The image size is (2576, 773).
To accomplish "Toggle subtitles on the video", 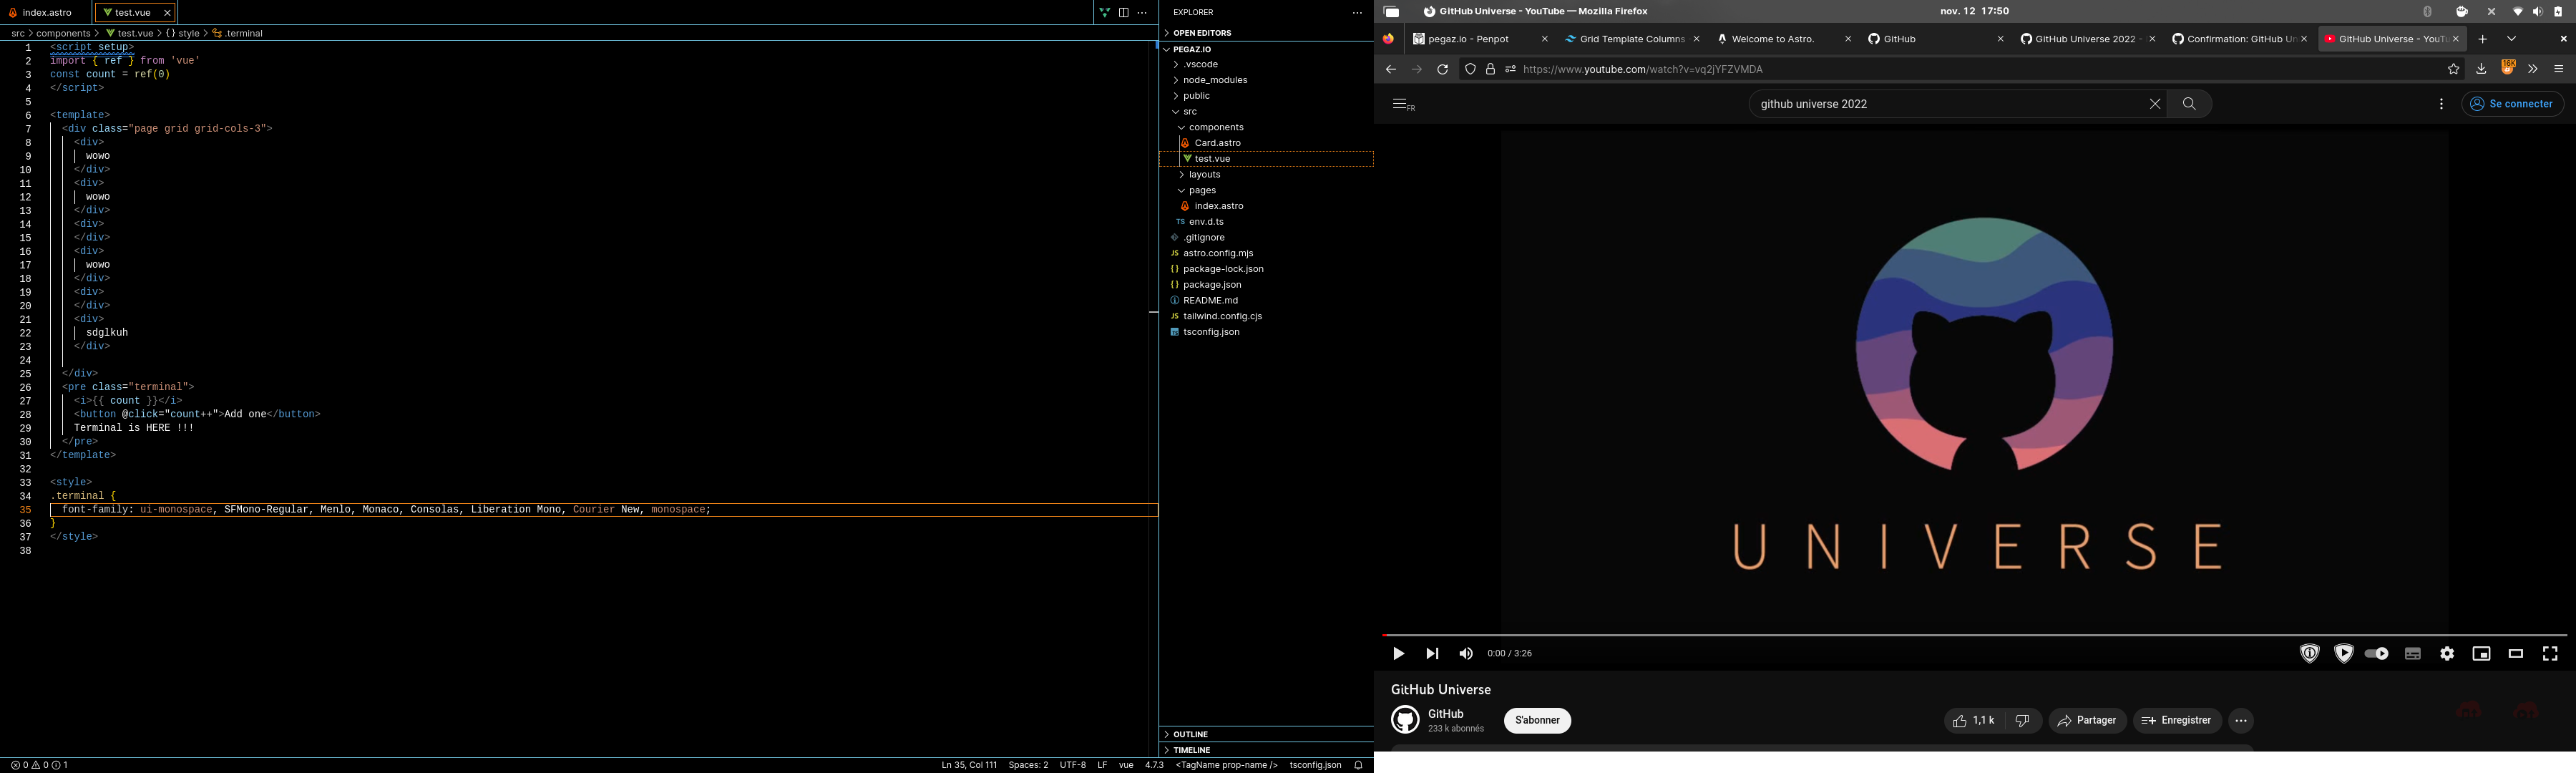I will pos(2413,653).
